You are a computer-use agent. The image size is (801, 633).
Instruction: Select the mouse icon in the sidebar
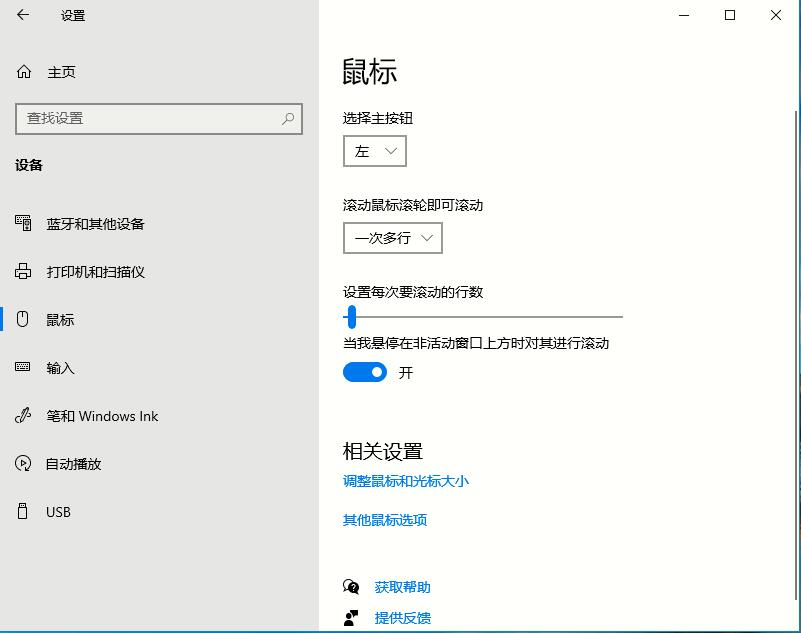pyautogui.click(x=21, y=320)
